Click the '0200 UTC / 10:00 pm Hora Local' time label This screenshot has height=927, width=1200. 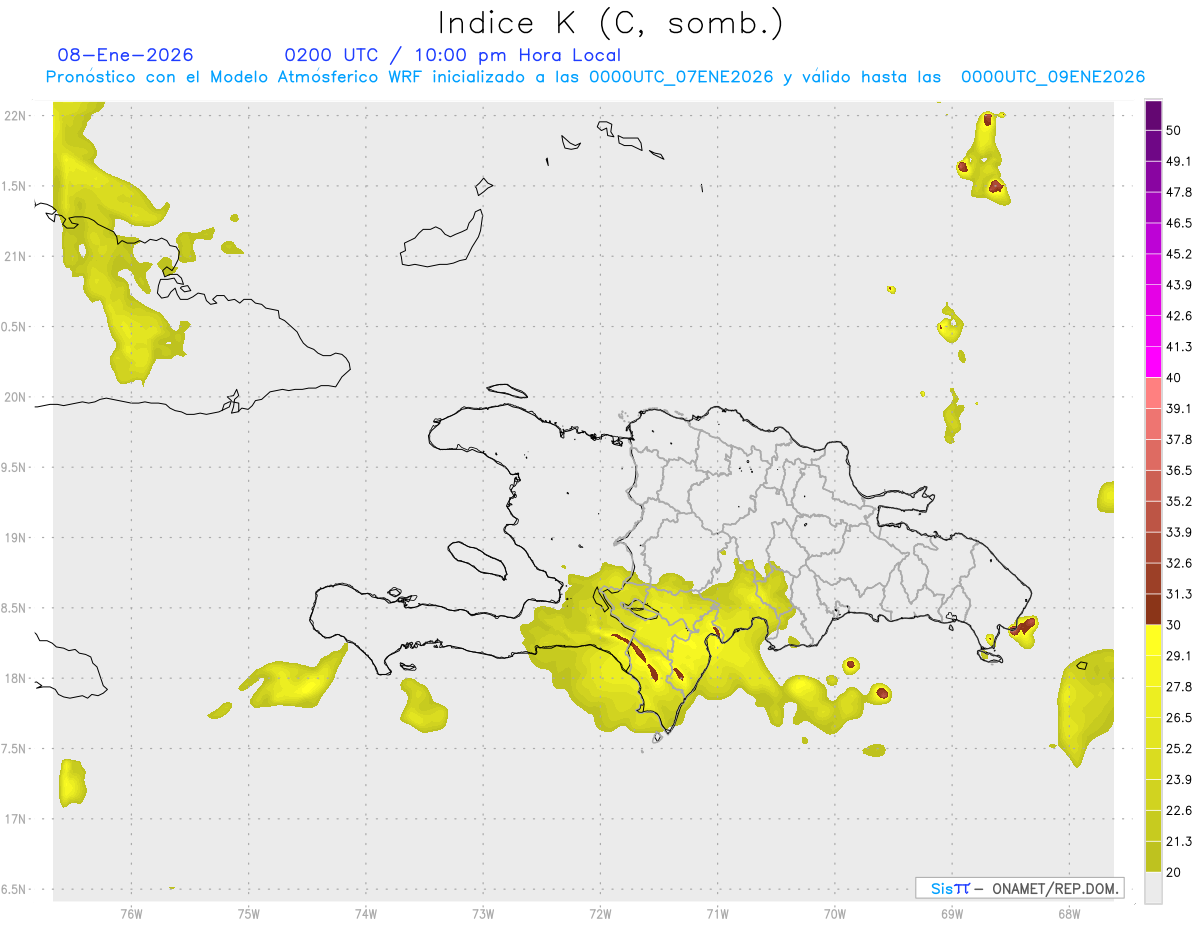tap(453, 55)
